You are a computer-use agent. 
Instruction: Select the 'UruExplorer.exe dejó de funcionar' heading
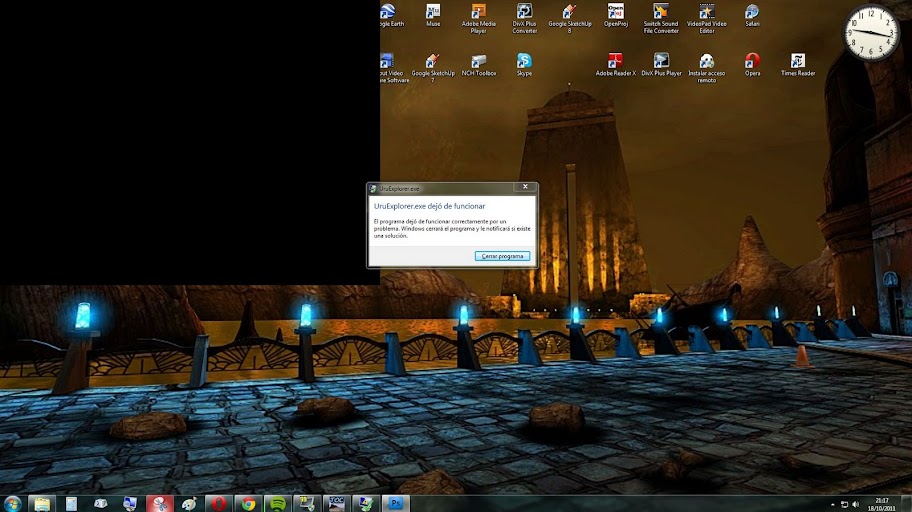[x=429, y=206]
